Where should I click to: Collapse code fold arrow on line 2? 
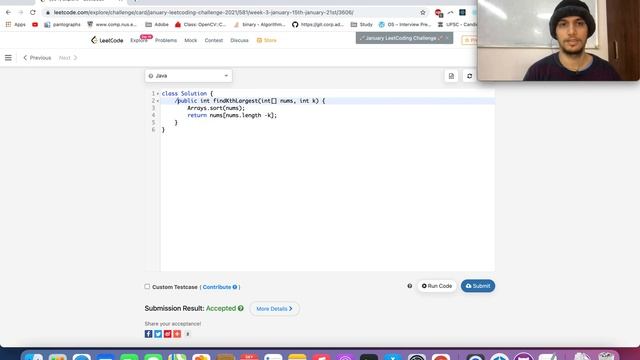coord(158,101)
